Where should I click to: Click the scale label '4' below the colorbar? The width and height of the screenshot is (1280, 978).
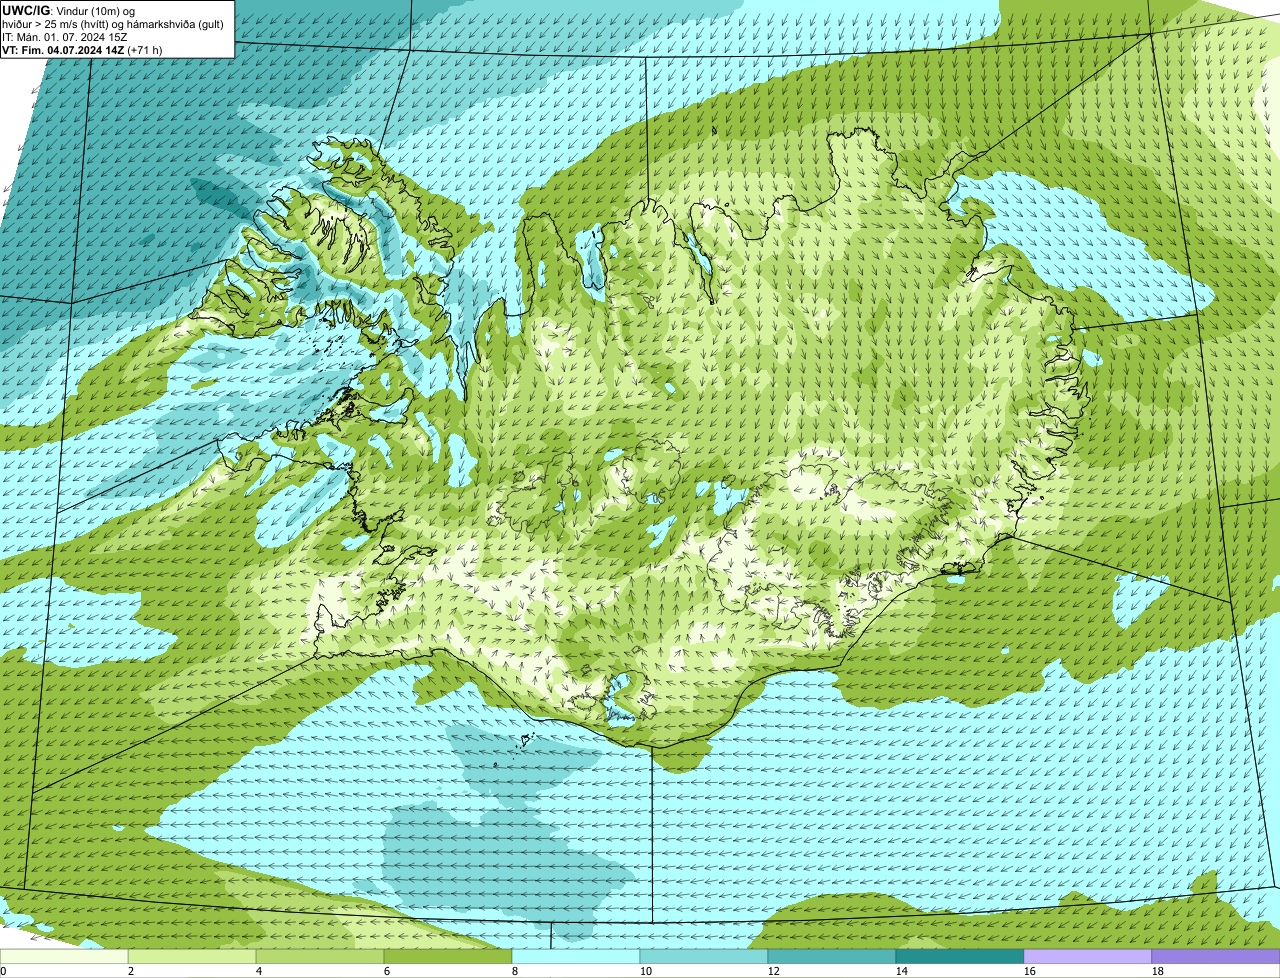259,971
